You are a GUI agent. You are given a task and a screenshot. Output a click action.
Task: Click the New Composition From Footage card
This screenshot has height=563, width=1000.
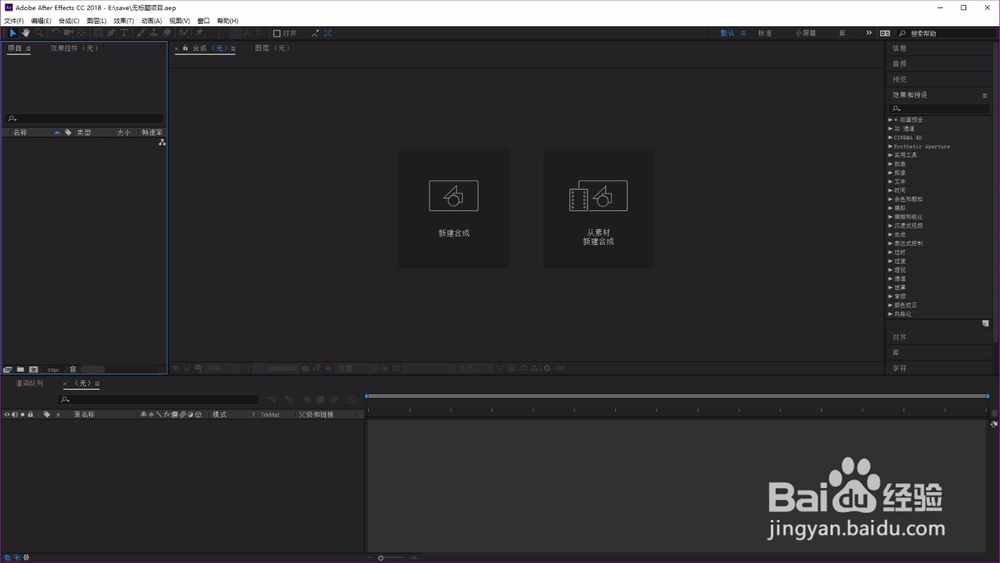tap(598, 208)
